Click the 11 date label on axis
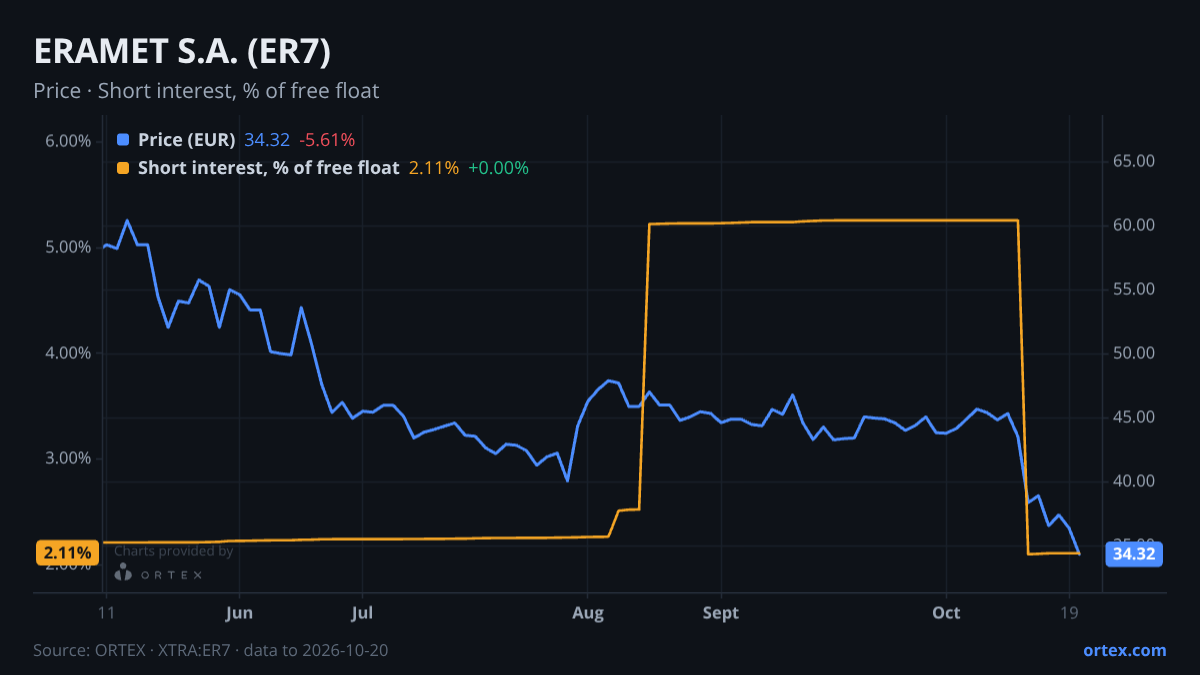The height and width of the screenshot is (675, 1200). (105, 612)
